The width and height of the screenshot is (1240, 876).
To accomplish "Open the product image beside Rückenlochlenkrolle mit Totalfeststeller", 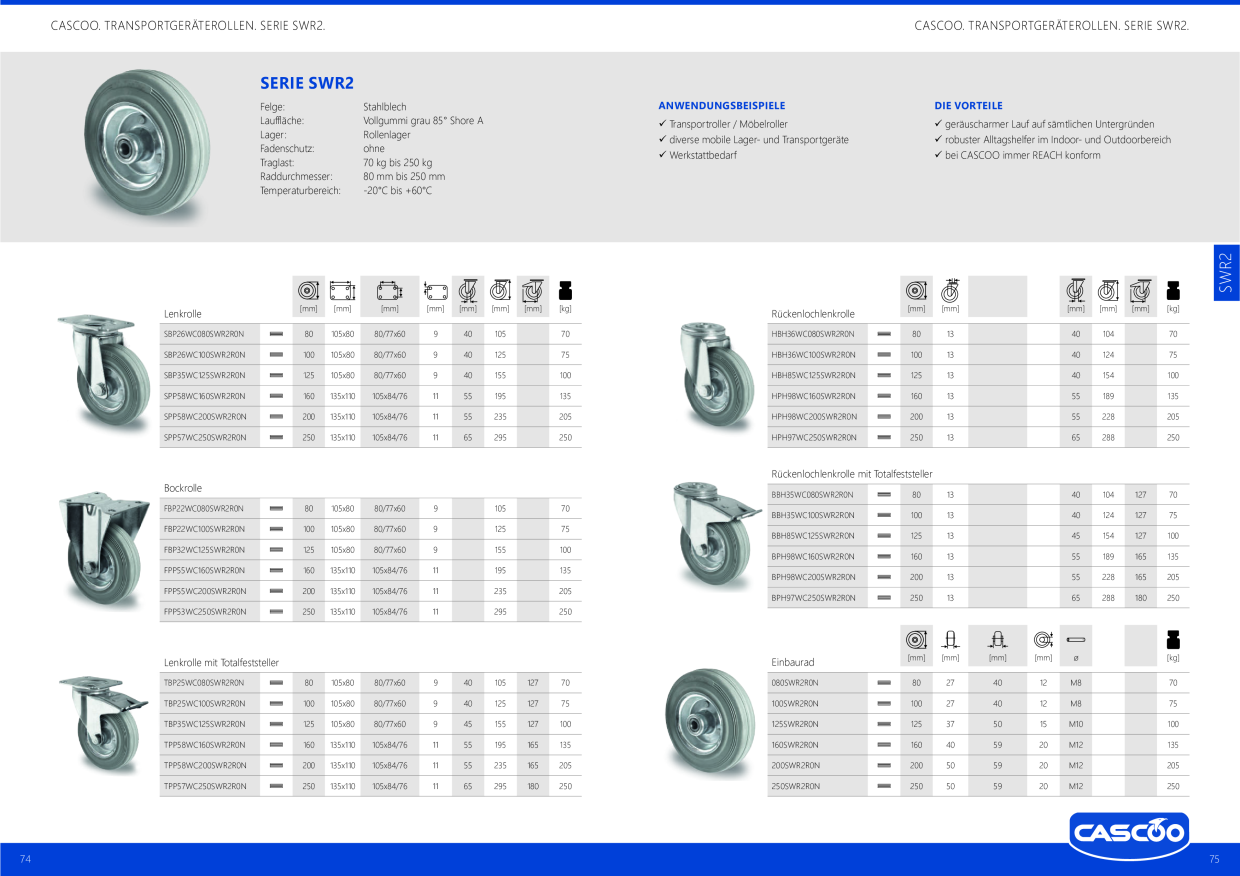I will [717, 535].
